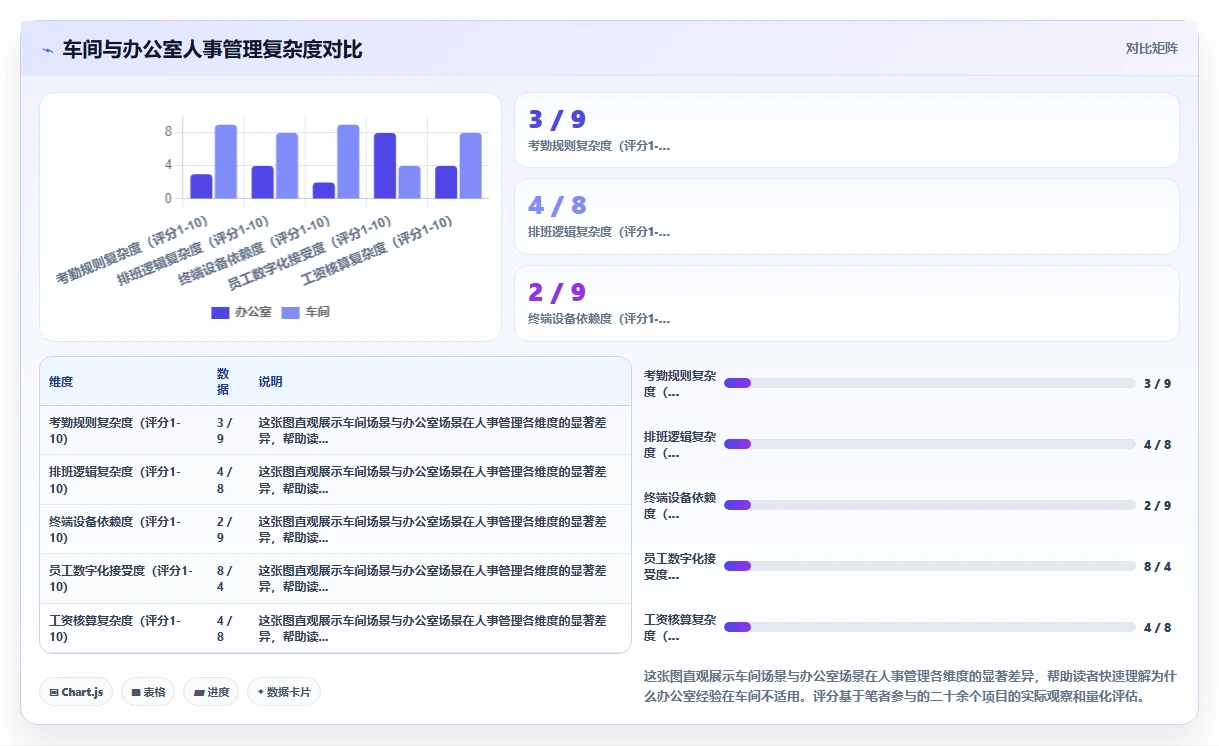The image size is (1219, 746).
Task: Click the 维度 table column header
Action: (61, 382)
